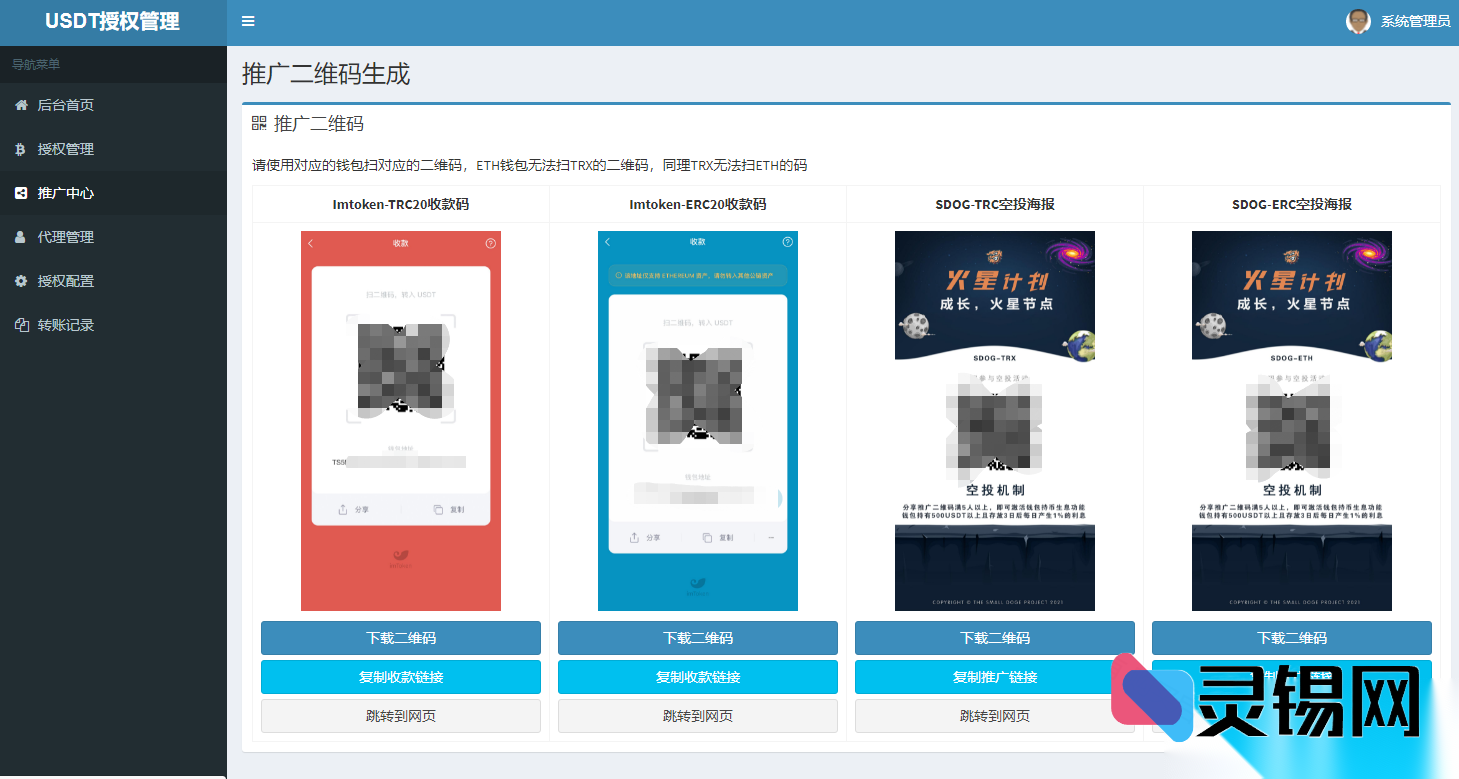Click the 系统管理员 avatar picture
1459x779 pixels.
point(1359,21)
